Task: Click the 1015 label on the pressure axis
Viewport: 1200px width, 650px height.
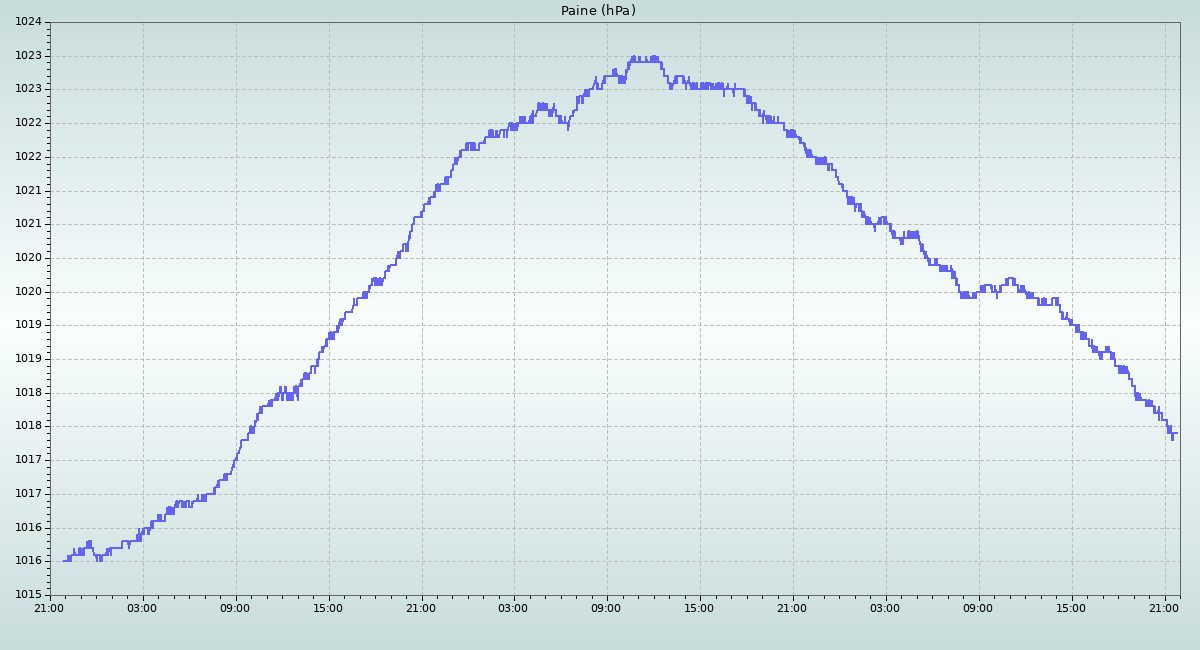Action: (28, 595)
